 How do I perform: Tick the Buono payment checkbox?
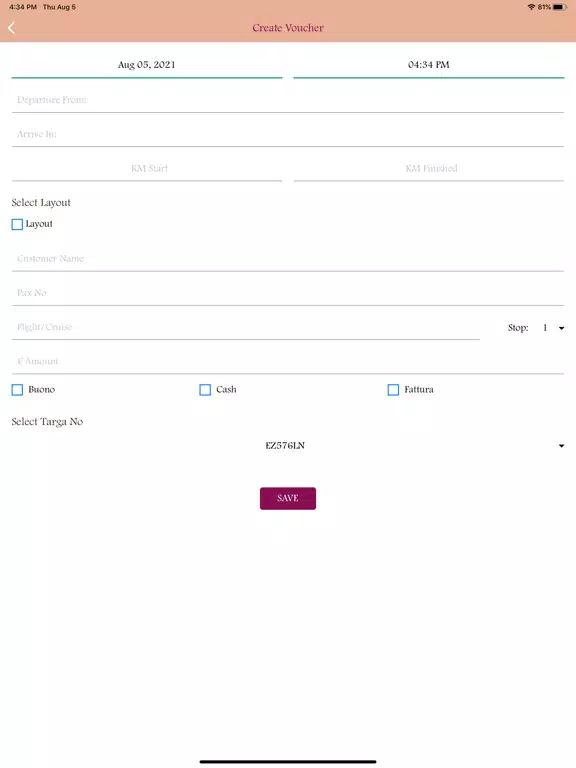pos(17,390)
